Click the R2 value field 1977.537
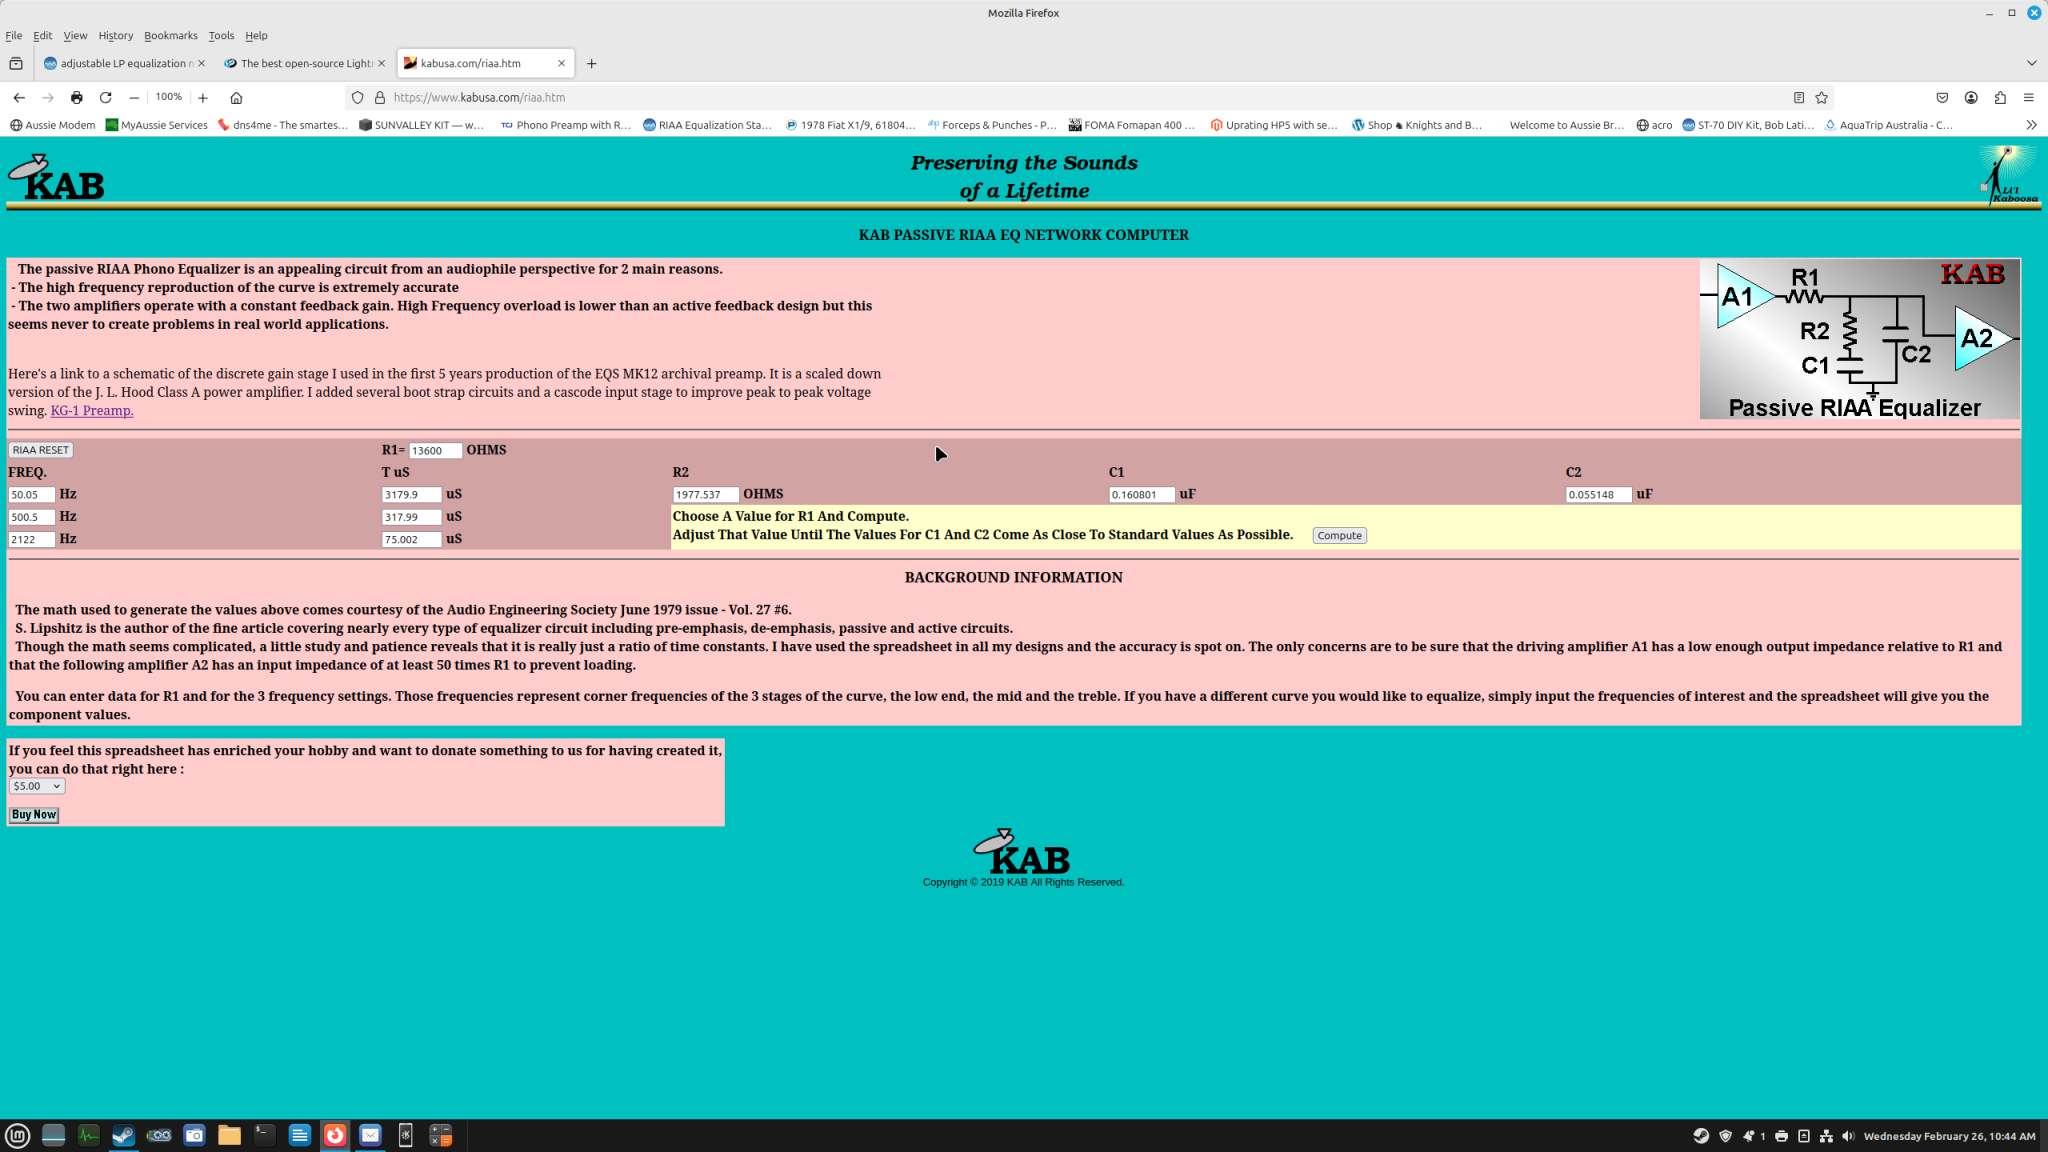Image resolution: width=2048 pixels, height=1152 pixels. [706, 495]
